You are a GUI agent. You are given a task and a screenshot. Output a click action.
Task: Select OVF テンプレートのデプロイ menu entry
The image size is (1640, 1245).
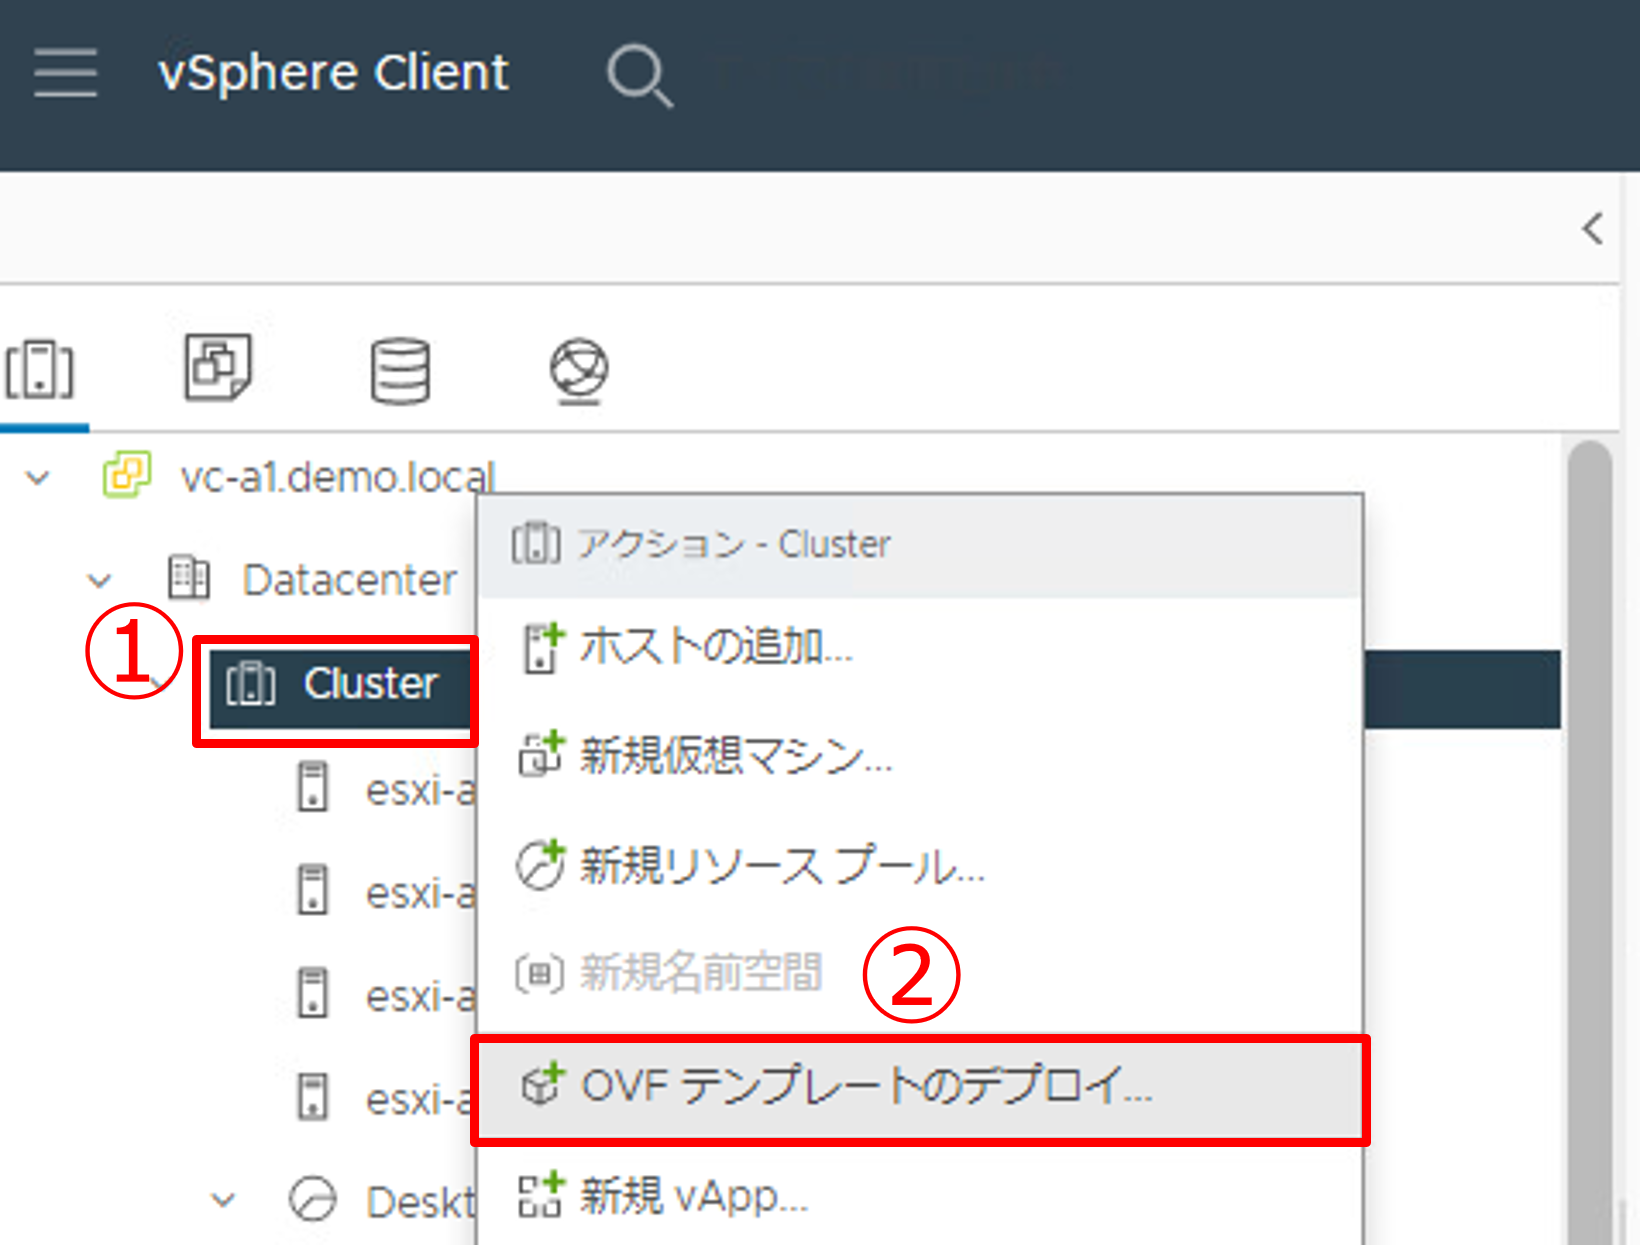coord(865,1087)
